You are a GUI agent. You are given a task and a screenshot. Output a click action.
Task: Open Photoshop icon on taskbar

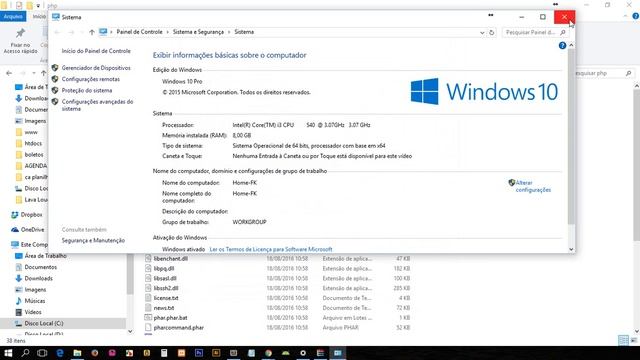(x=199, y=353)
